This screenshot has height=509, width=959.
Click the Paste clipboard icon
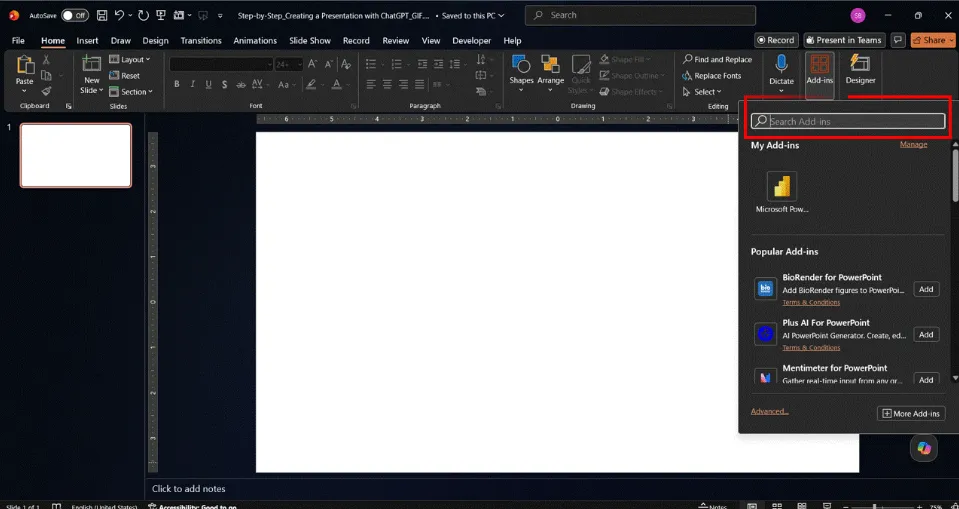click(25, 65)
